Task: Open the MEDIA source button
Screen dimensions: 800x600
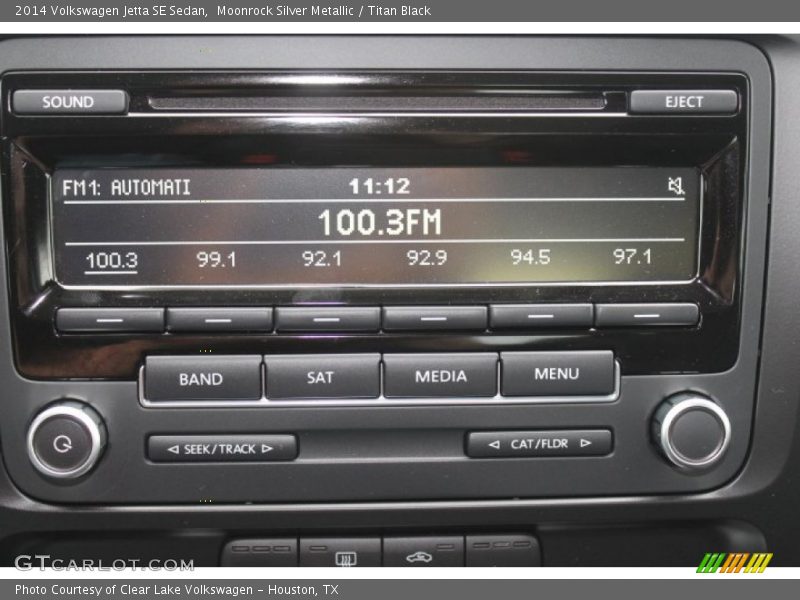Action: (x=440, y=375)
